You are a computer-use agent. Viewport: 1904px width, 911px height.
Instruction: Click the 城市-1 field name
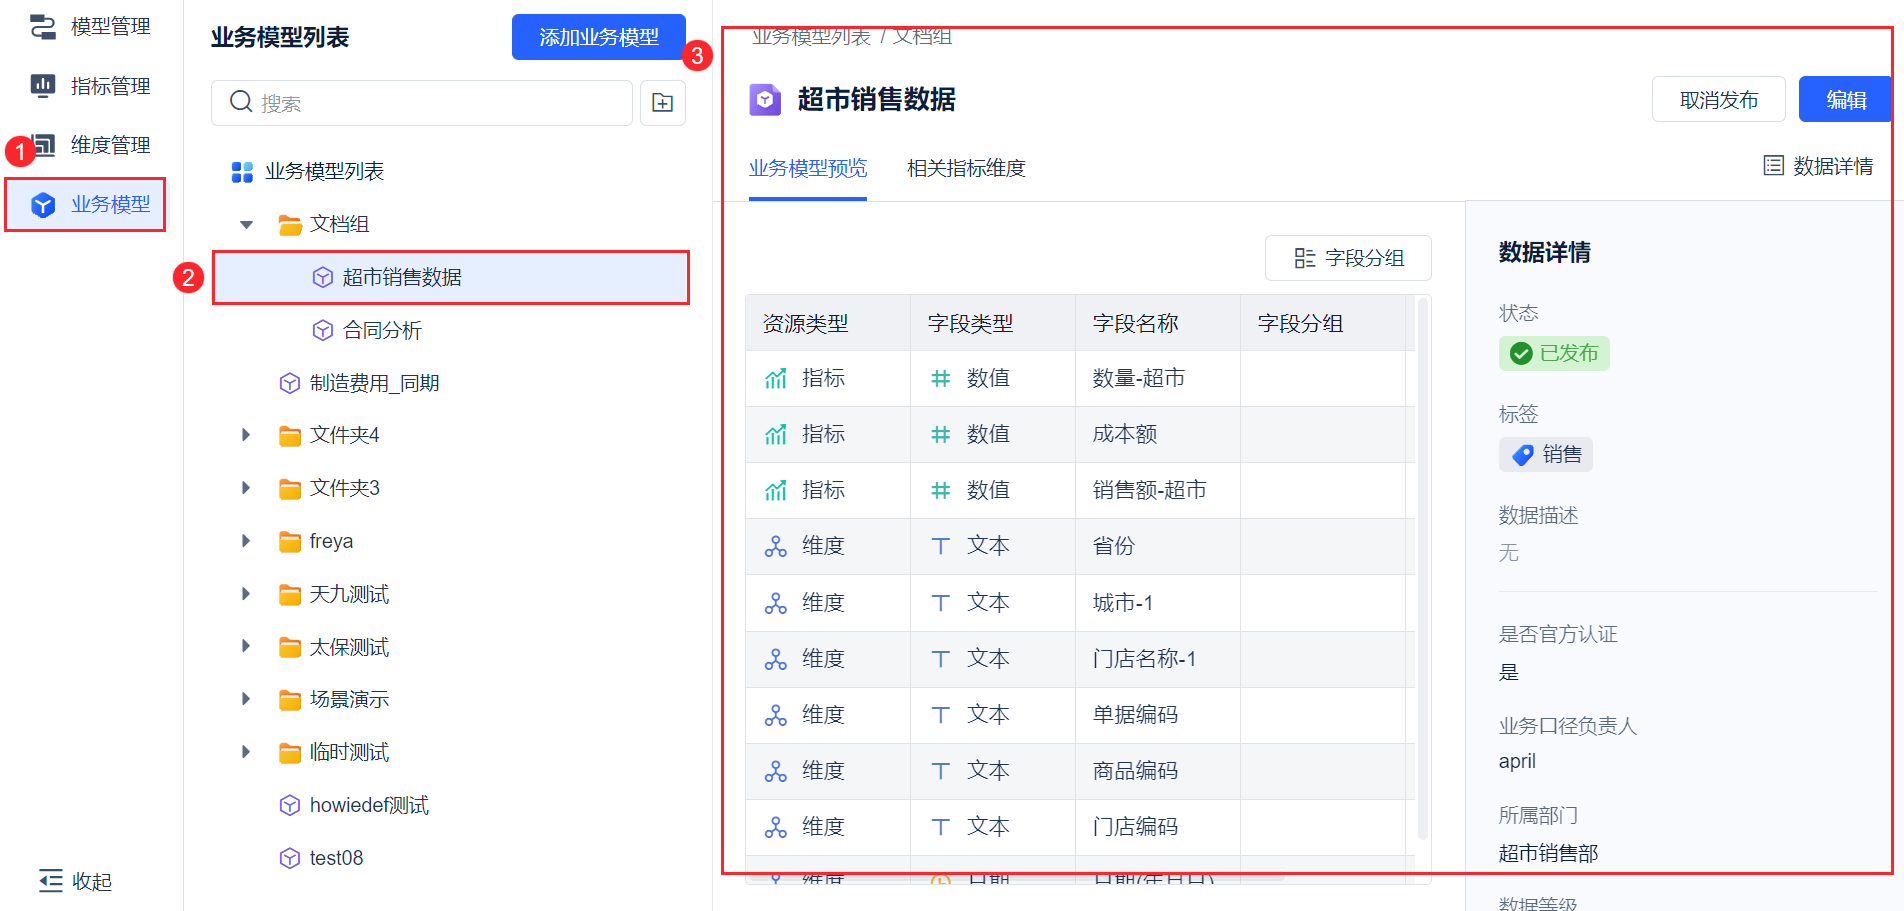(1123, 603)
